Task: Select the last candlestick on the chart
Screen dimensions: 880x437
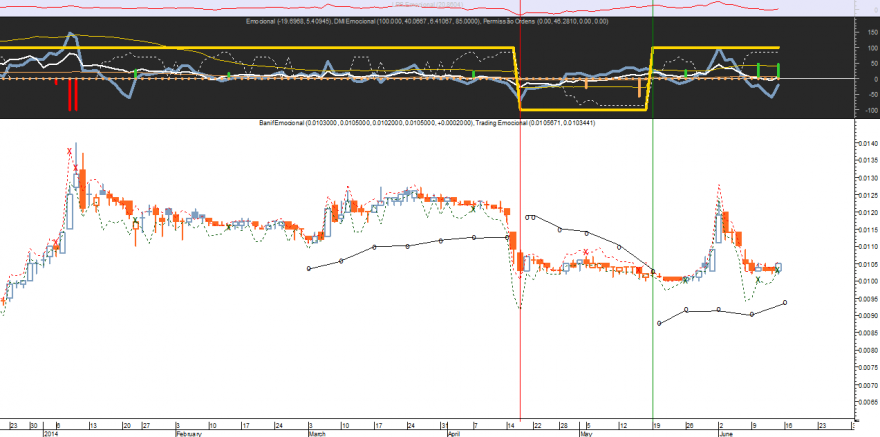Action: 778,266
